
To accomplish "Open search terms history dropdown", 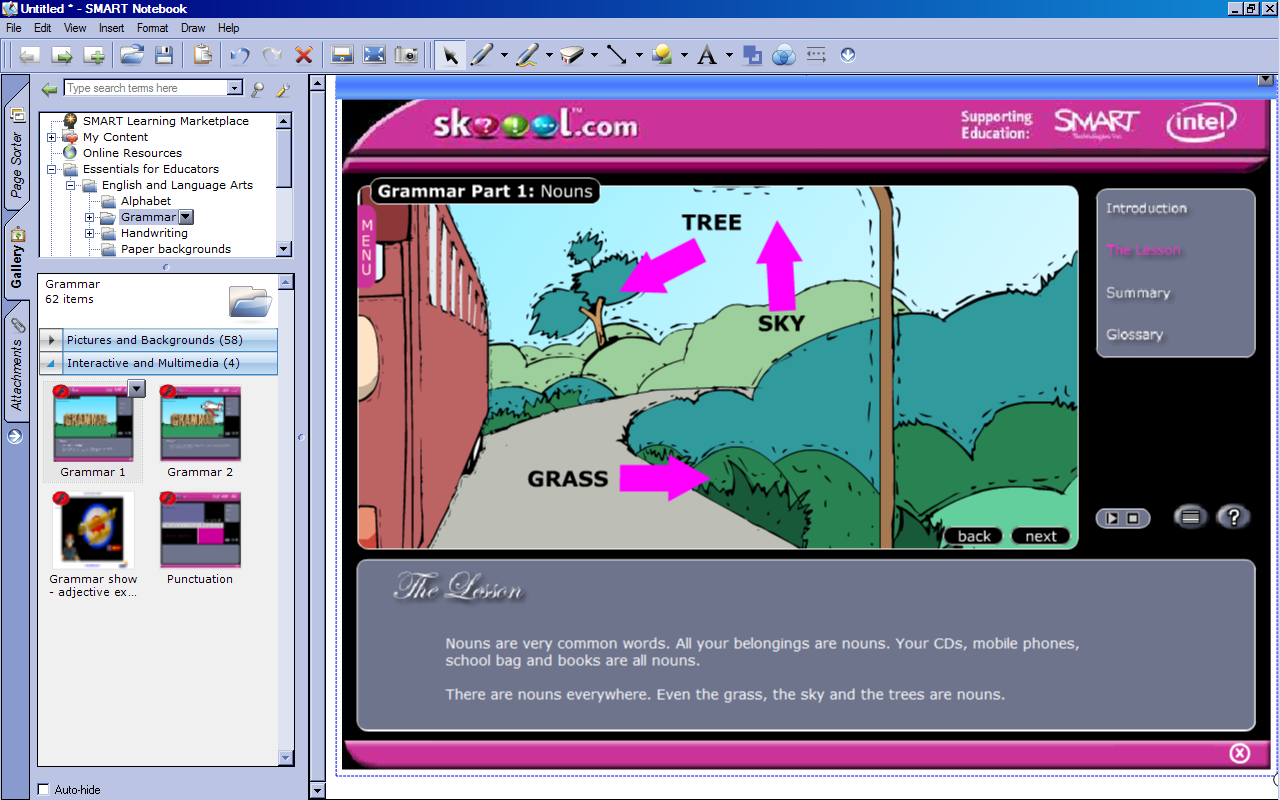I will [x=235, y=88].
